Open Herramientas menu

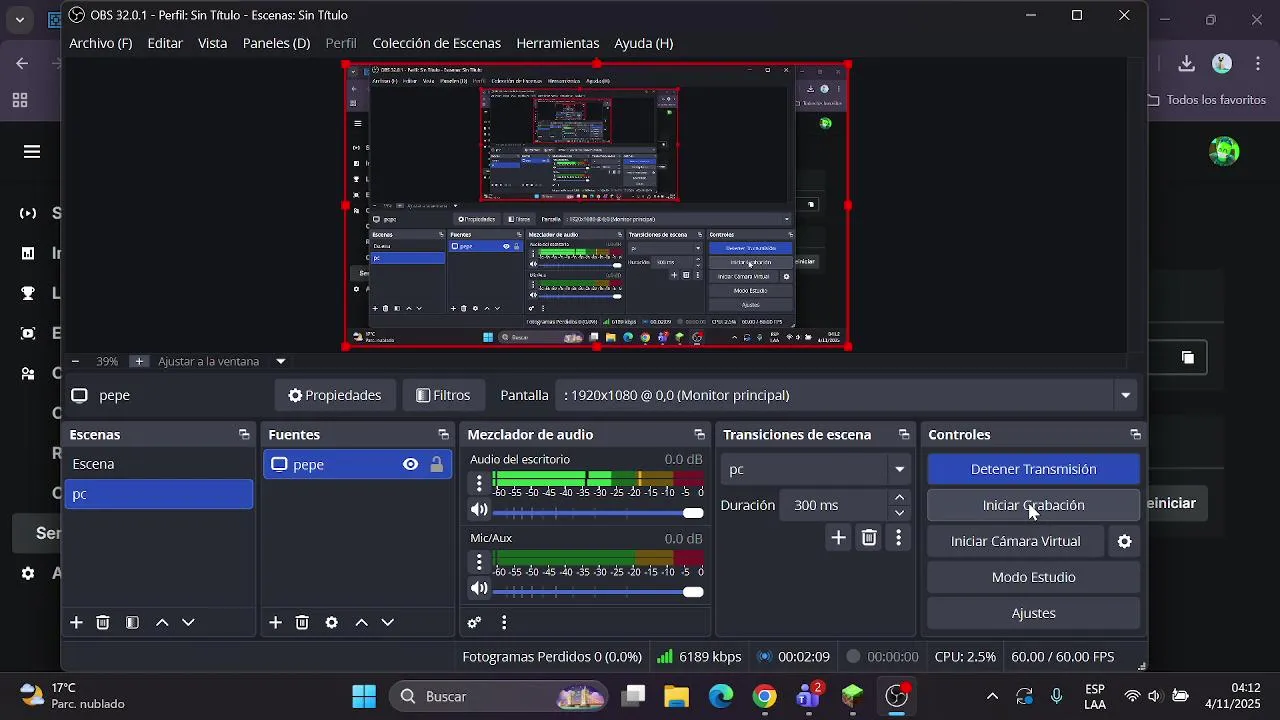pos(558,43)
